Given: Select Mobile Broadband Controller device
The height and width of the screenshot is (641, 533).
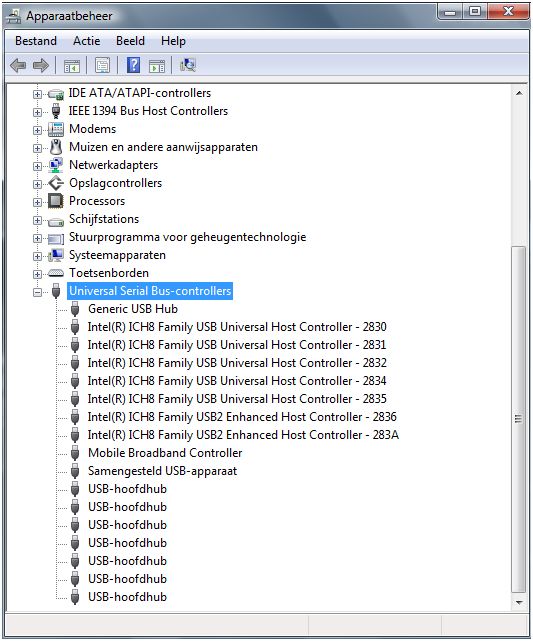Looking at the screenshot, I should click(x=165, y=453).
